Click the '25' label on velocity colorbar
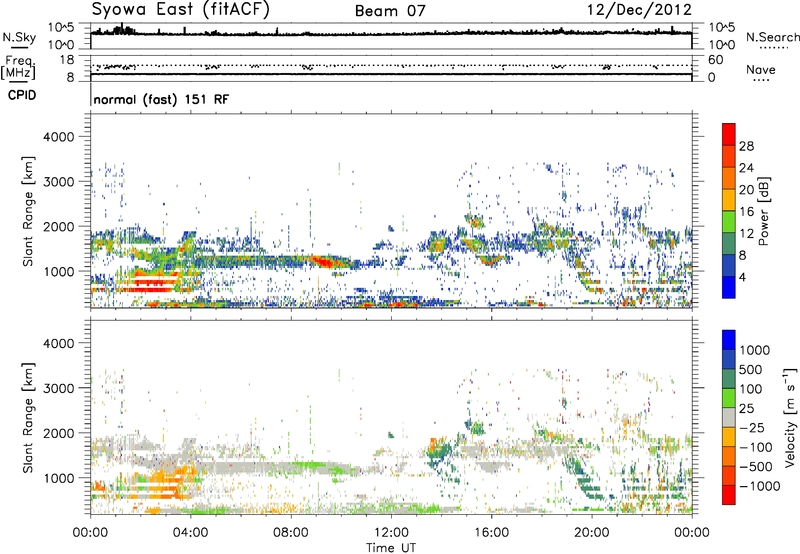The width and height of the screenshot is (800, 554). (x=747, y=408)
